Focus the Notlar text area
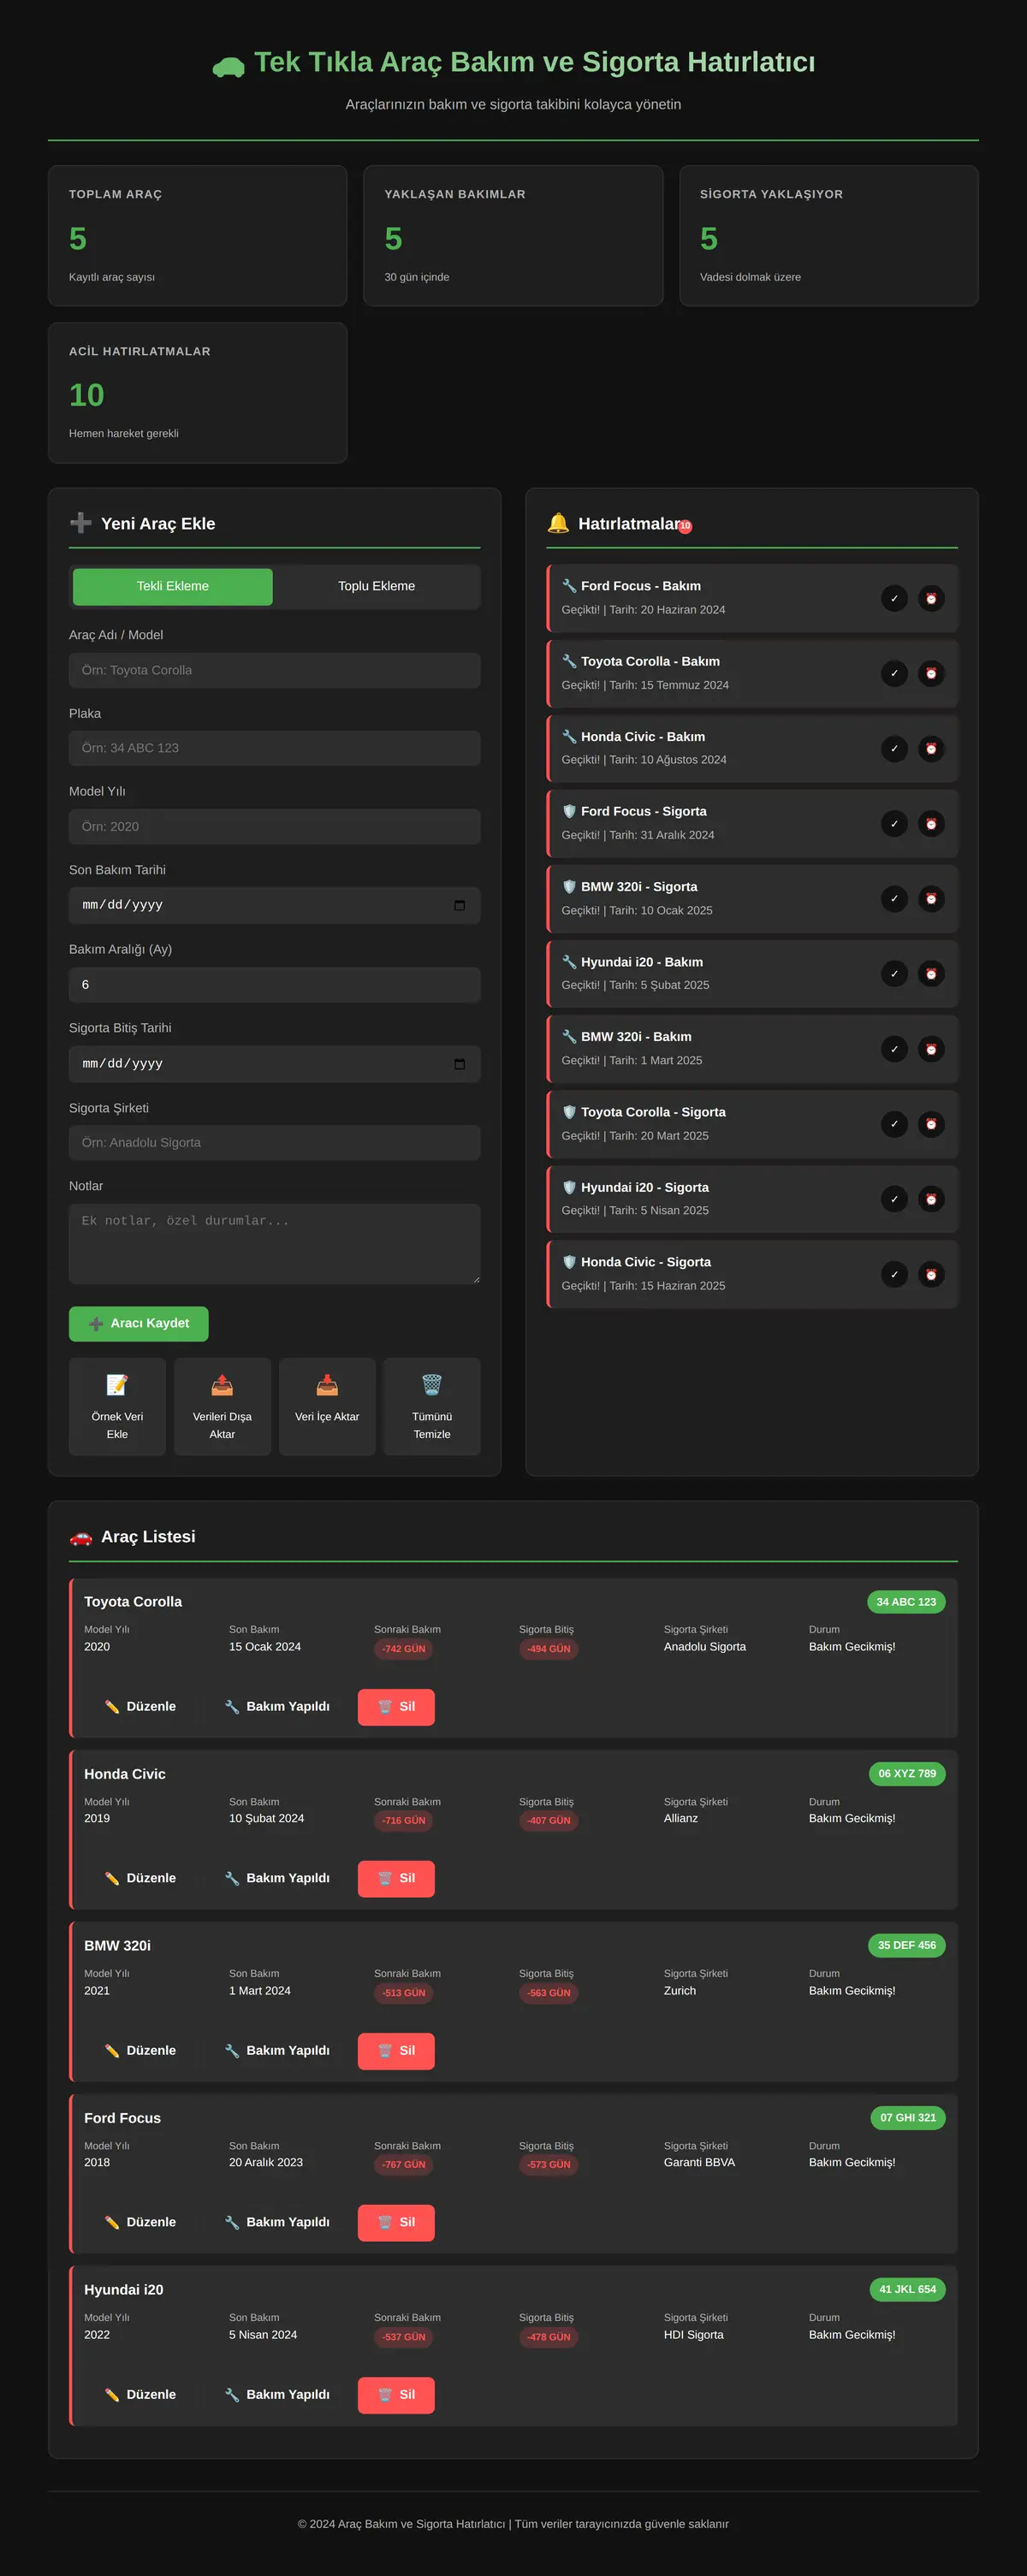Image resolution: width=1027 pixels, height=2576 pixels. [275, 1243]
